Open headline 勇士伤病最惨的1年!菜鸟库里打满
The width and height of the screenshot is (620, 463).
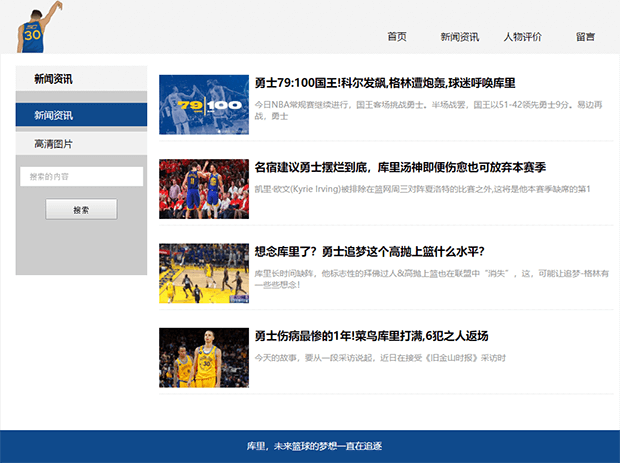pos(371,336)
